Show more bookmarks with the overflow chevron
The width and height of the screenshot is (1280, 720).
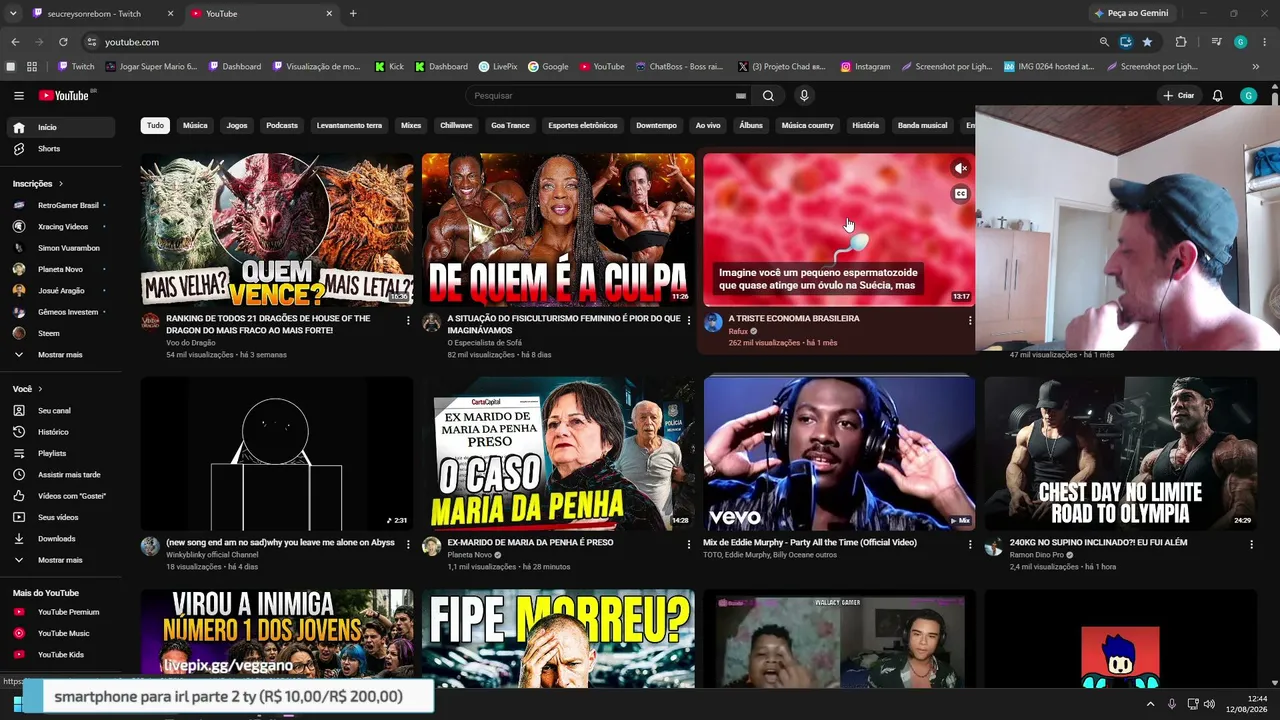1256,67
